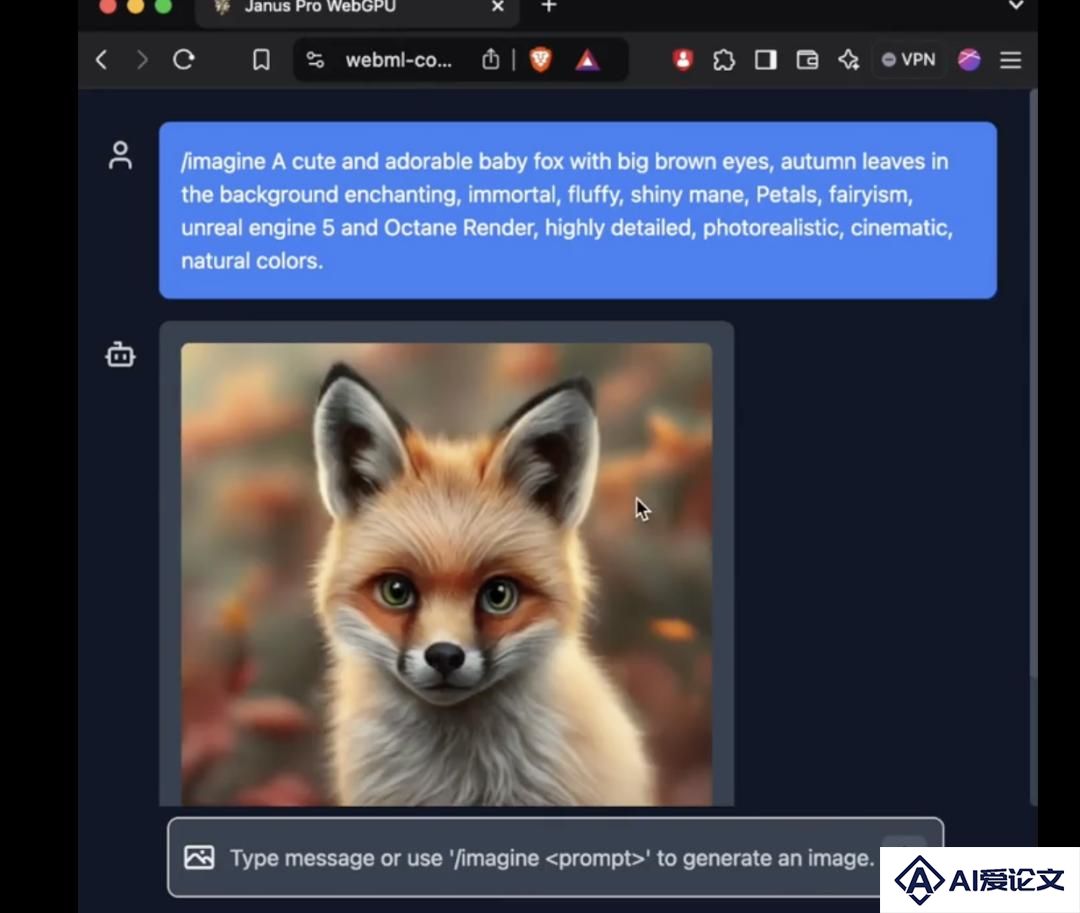Click the image upload icon in the input box
Image resolution: width=1080 pixels, height=913 pixels.
point(199,857)
